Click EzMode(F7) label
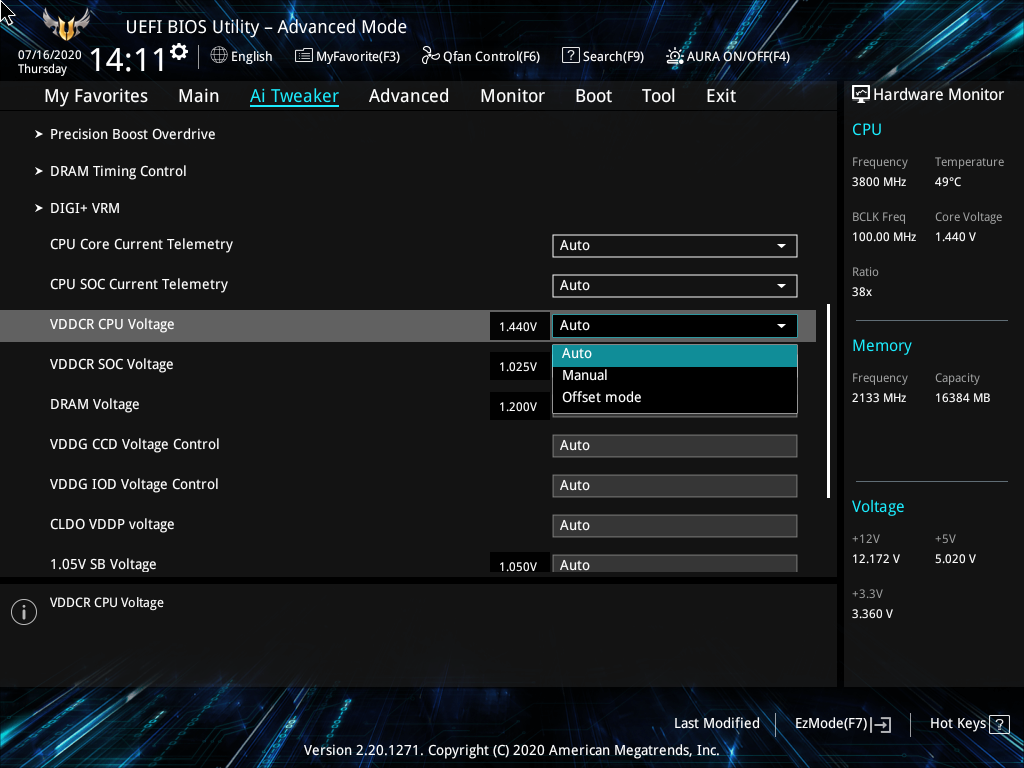 click(831, 724)
